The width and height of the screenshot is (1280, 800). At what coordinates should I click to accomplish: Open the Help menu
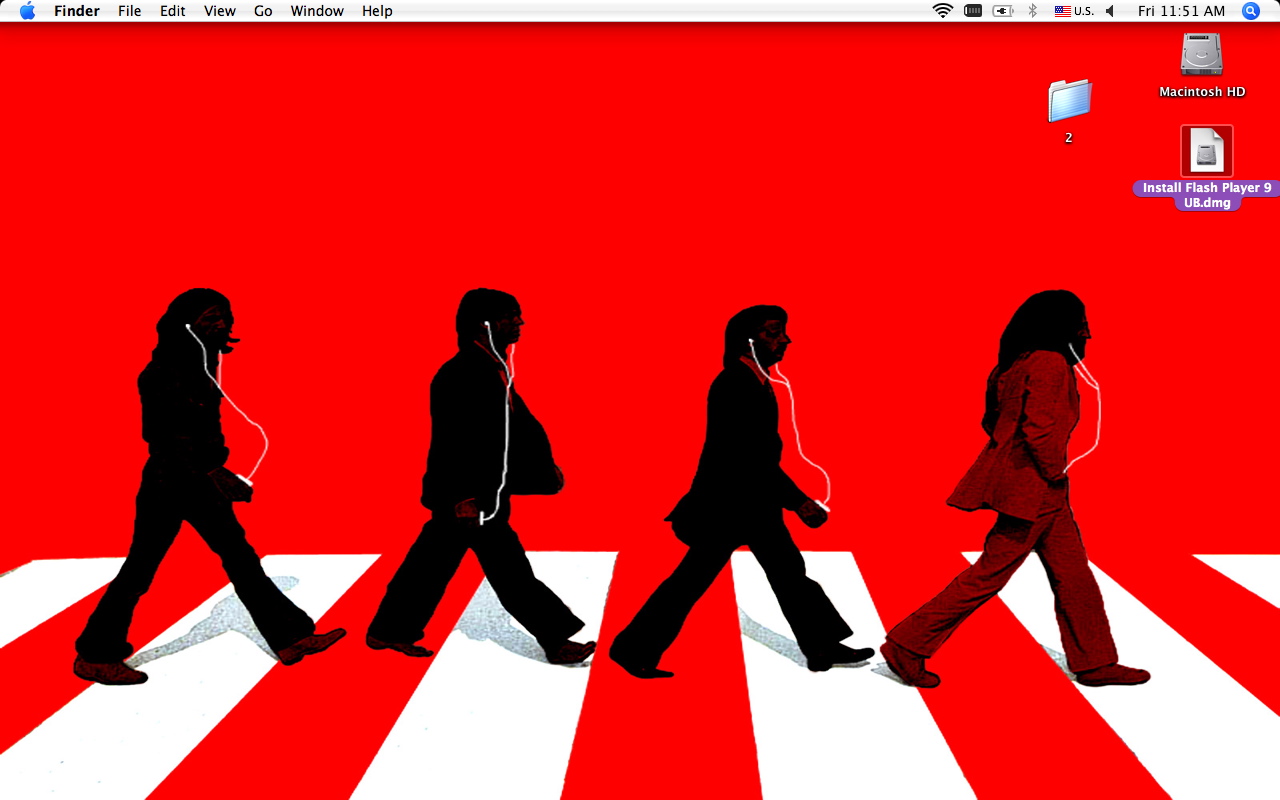coord(377,11)
